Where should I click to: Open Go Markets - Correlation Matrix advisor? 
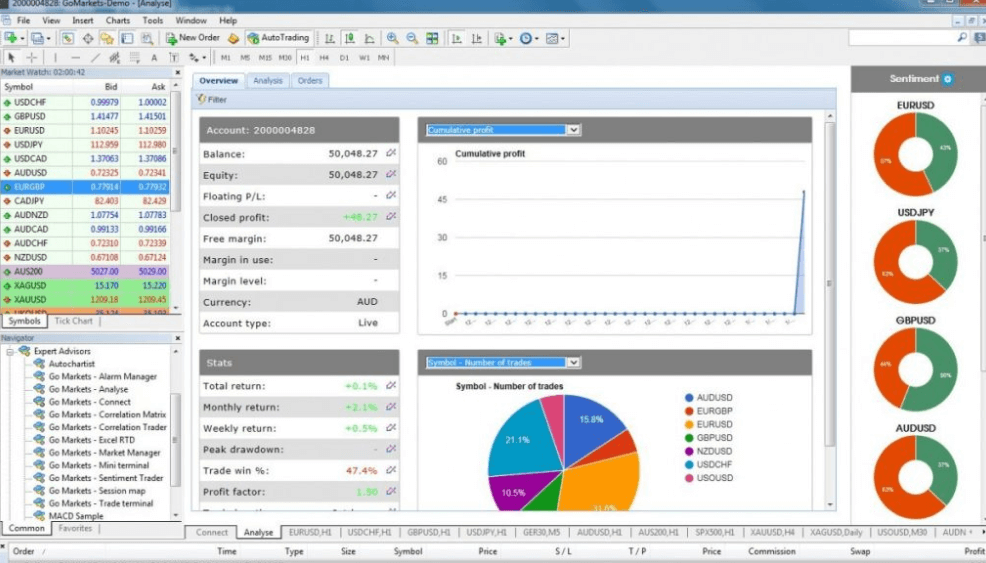[x=108, y=415]
